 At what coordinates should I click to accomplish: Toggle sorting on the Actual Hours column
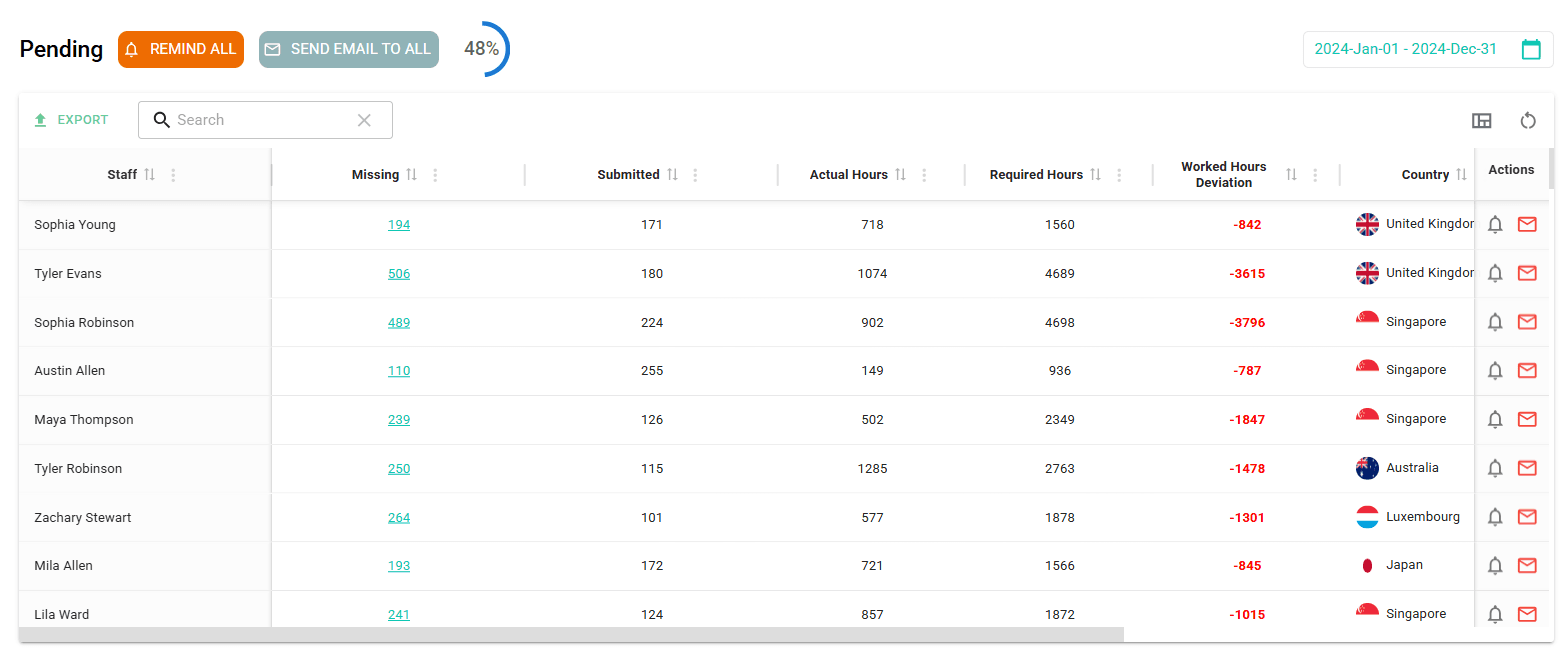pyautogui.click(x=901, y=174)
